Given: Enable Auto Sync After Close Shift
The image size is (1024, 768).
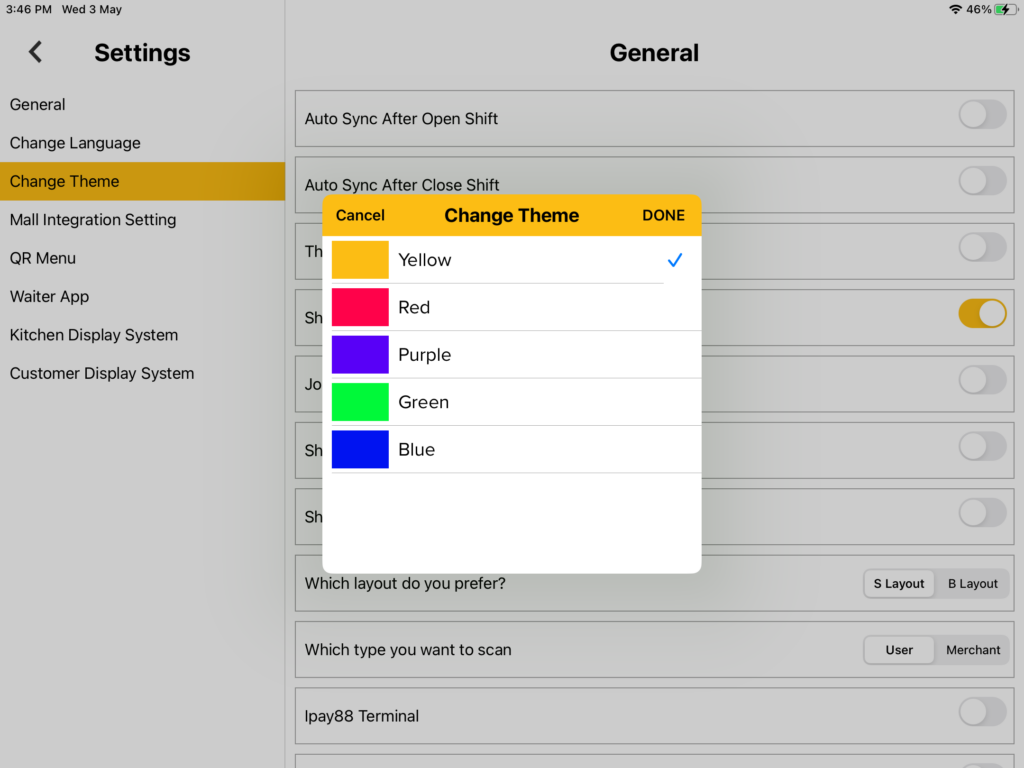Looking at the screenshot, I should (981, 180).
